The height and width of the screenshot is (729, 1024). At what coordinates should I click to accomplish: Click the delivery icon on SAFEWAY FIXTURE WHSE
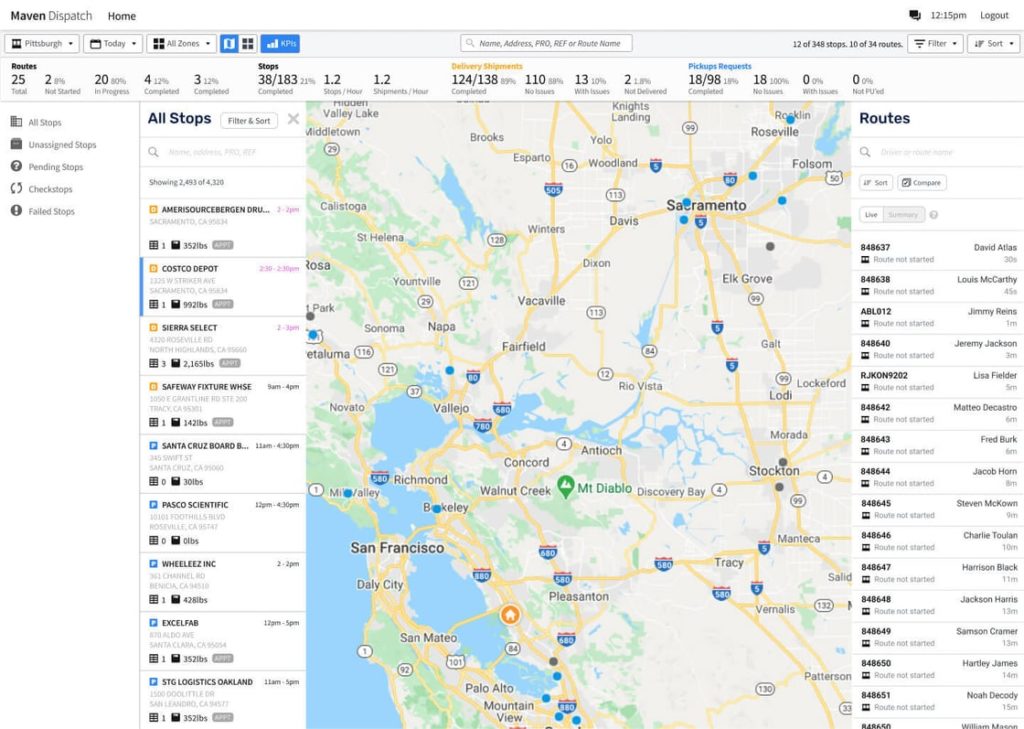click(153, 387)
